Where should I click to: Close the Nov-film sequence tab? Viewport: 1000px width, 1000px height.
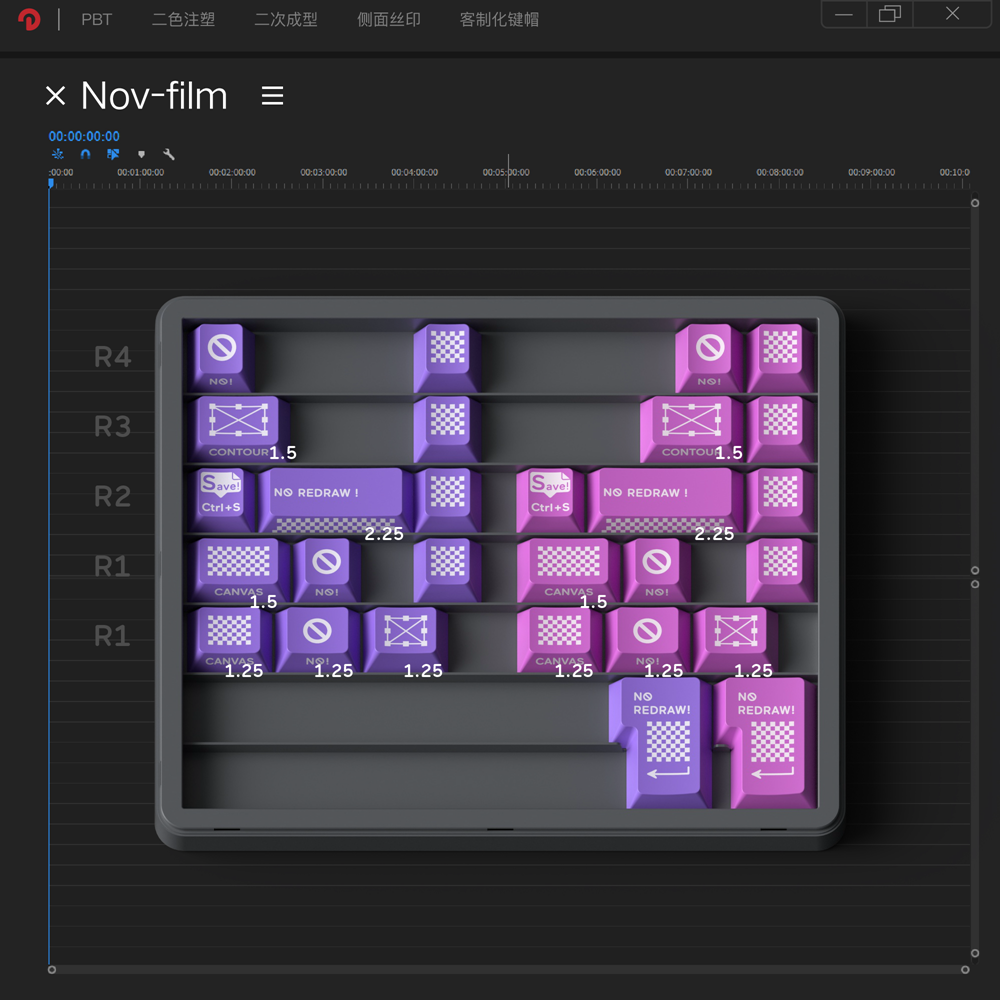coord(55,96)
